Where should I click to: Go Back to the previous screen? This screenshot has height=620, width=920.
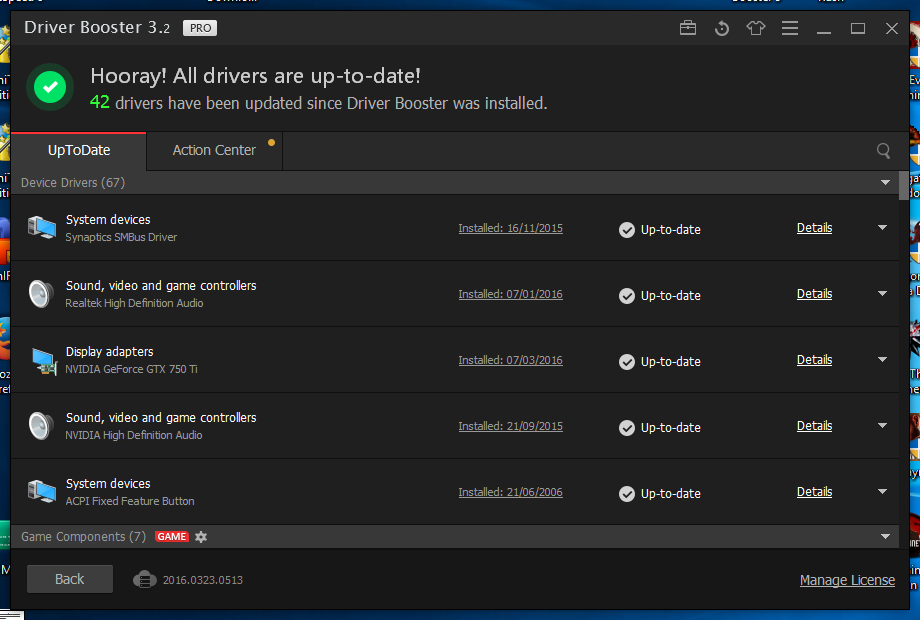point(70,579)
